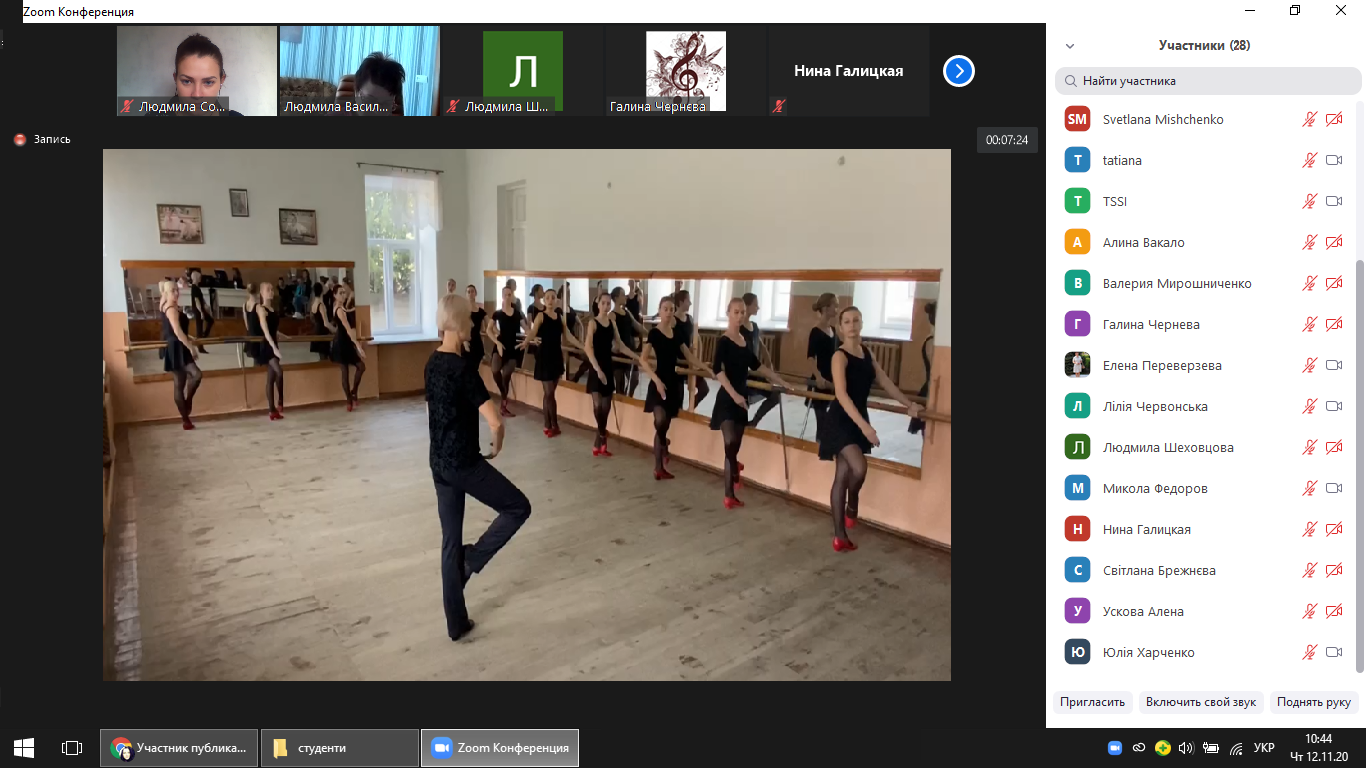Click the participants list vertical scrollbar

click(x=1357, y=460)
